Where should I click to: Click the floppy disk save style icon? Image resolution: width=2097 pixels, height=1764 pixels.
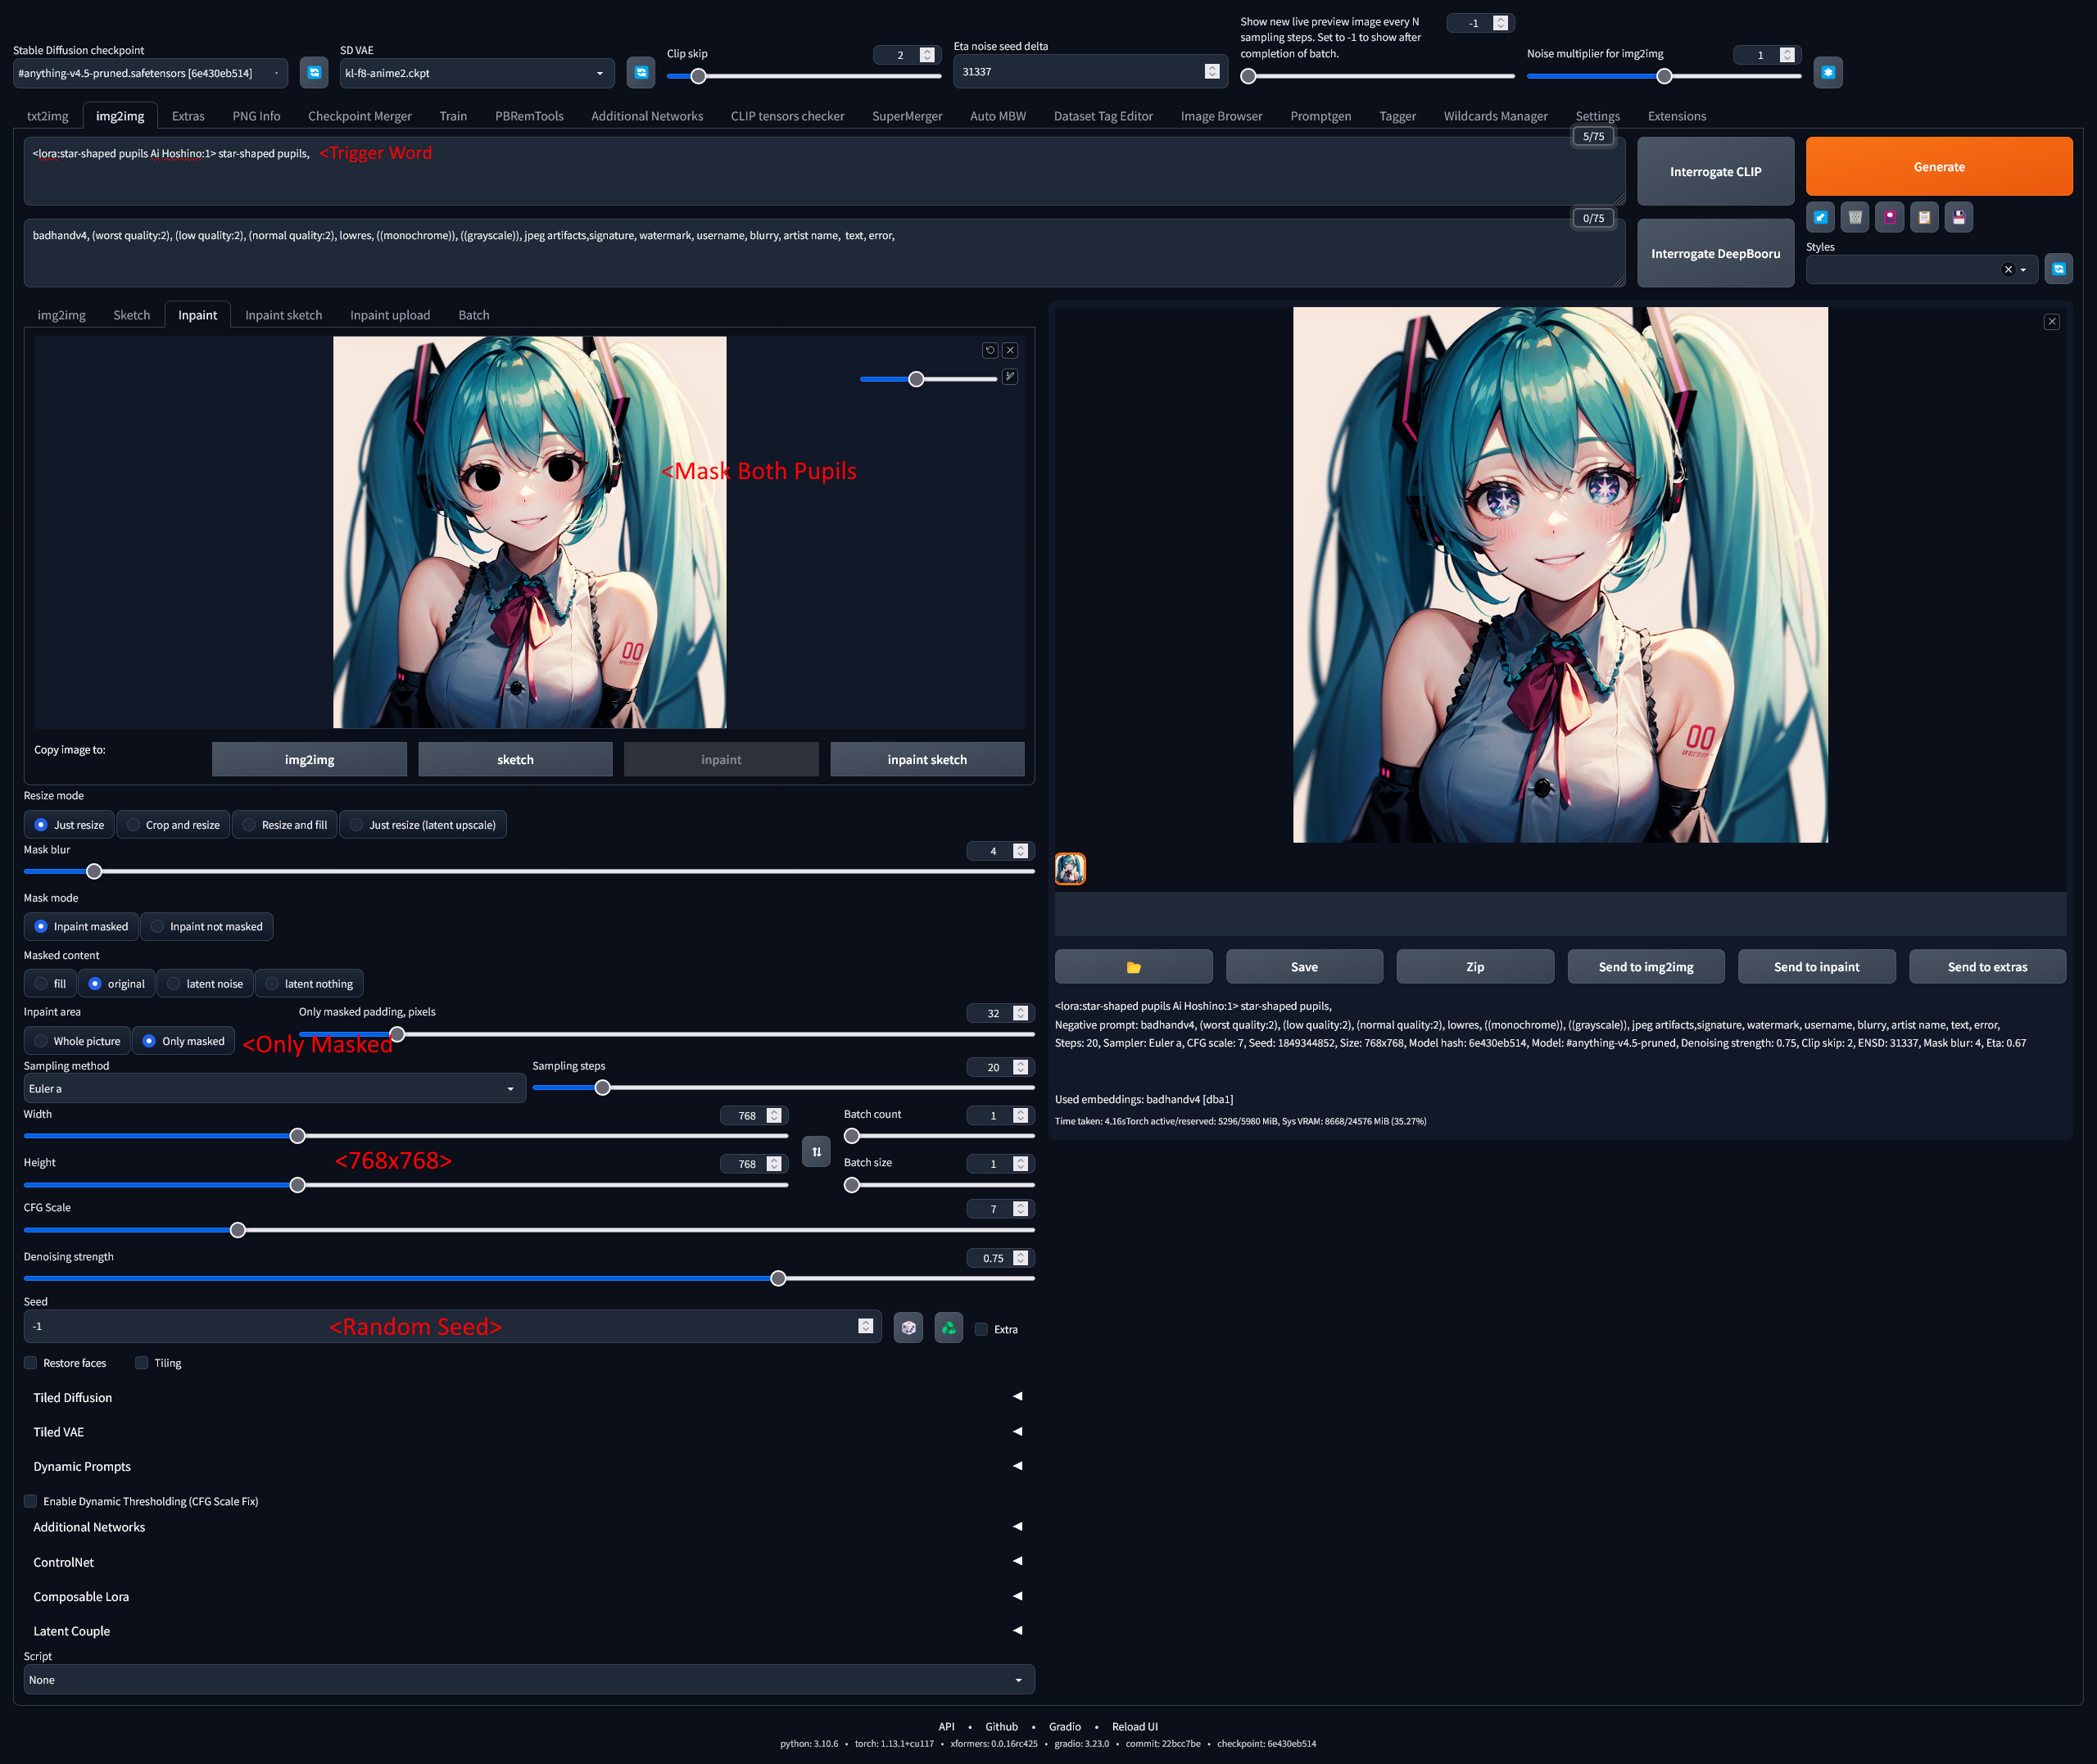[x=1958, y=217]
